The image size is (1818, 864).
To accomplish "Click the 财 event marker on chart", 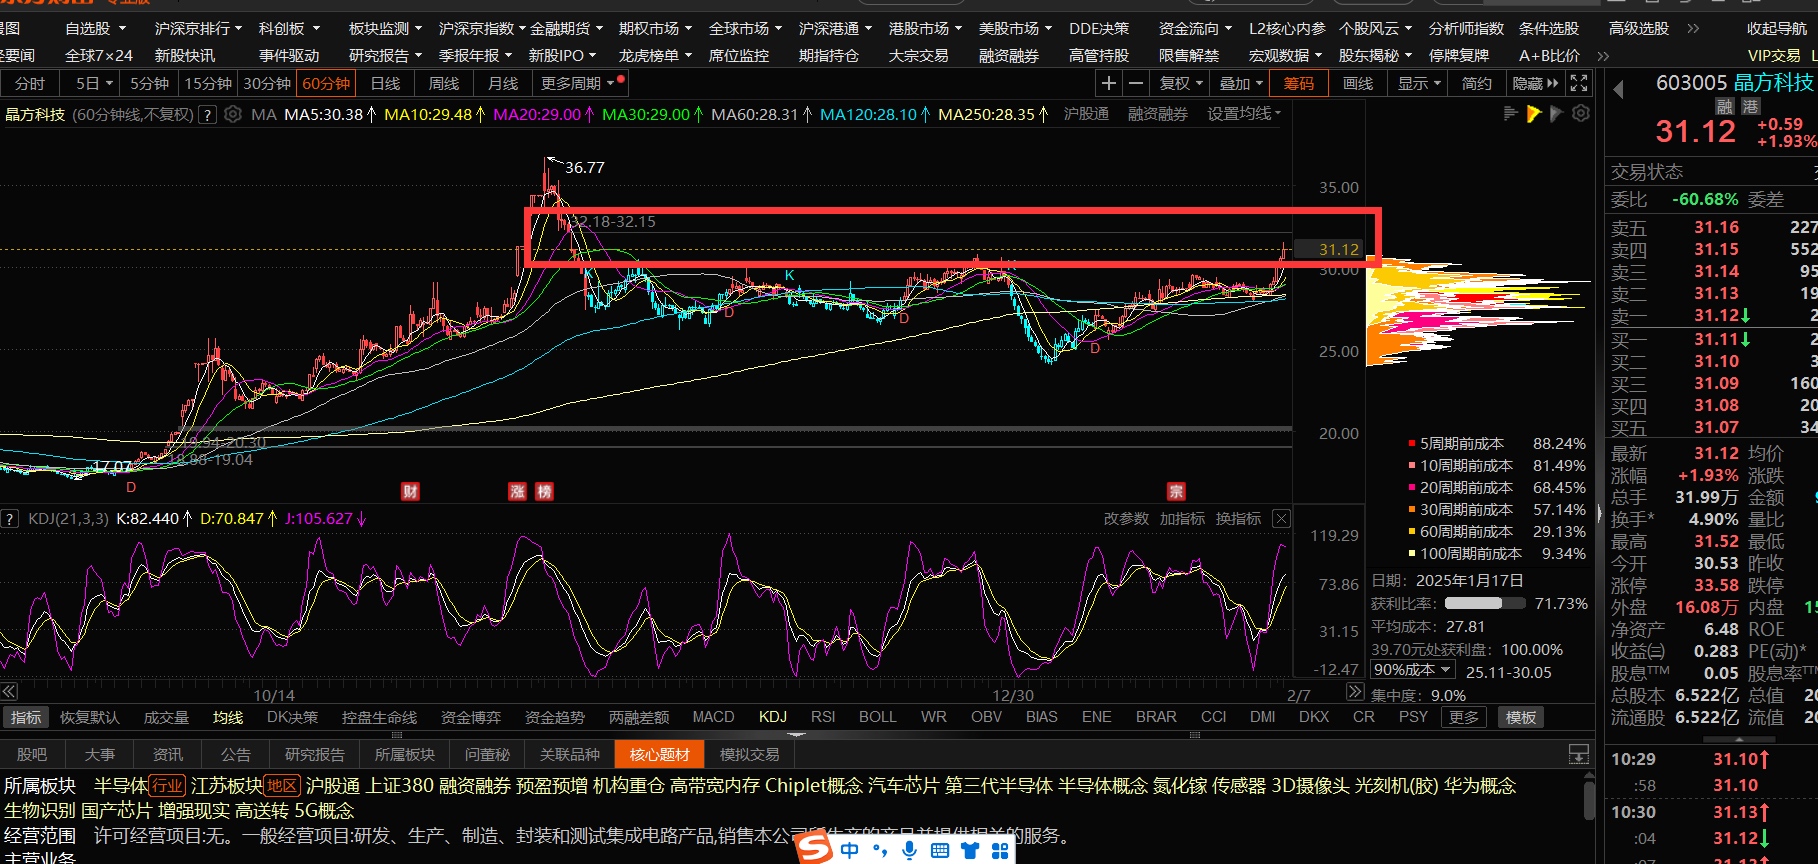I will click(410, 491).
